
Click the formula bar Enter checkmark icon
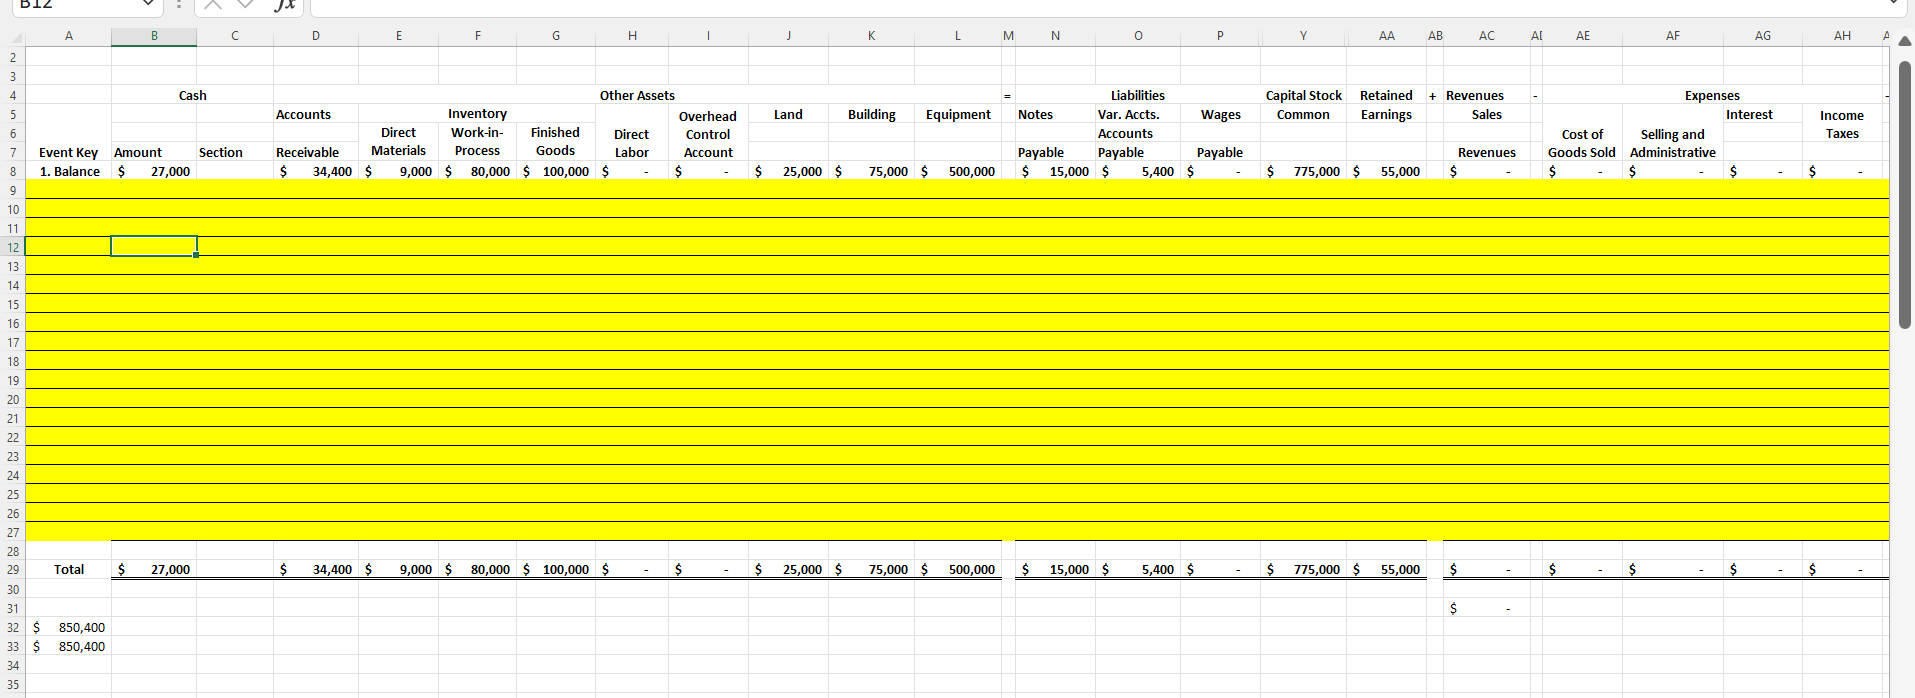246,4
